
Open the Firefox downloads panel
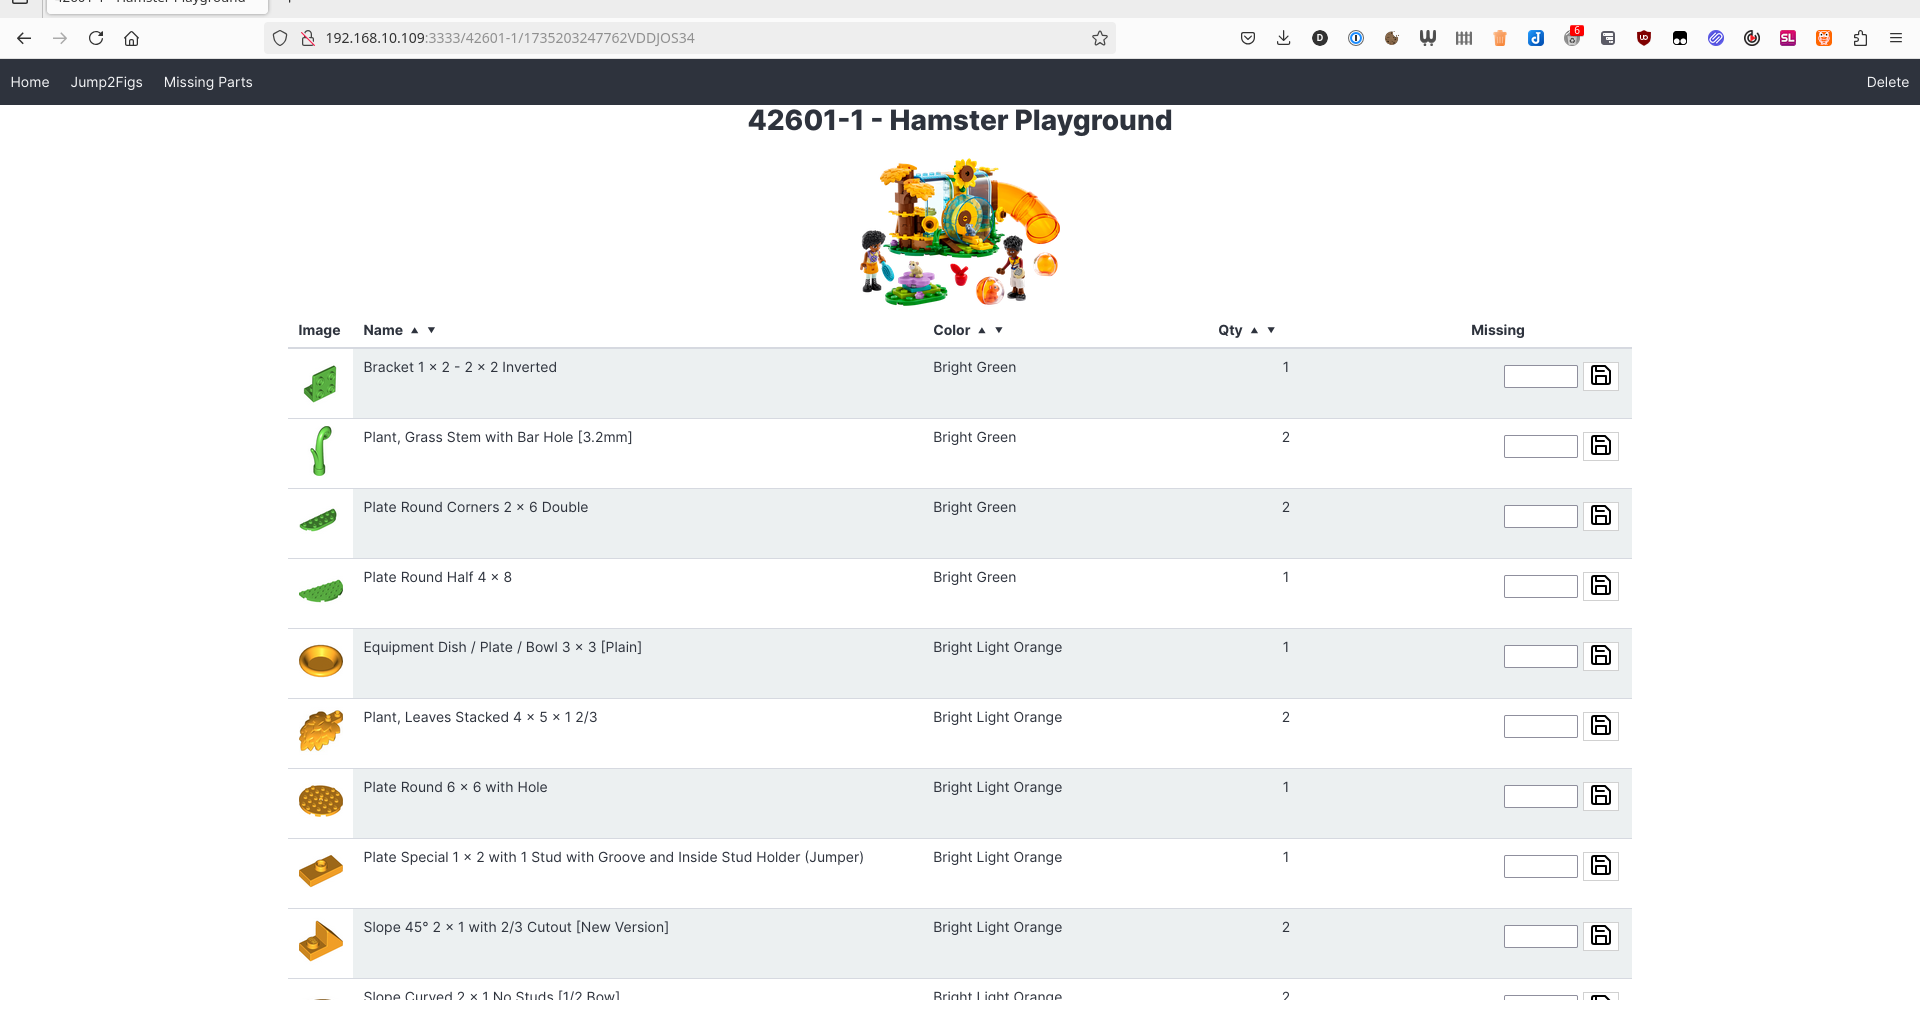click(1284, 38)
